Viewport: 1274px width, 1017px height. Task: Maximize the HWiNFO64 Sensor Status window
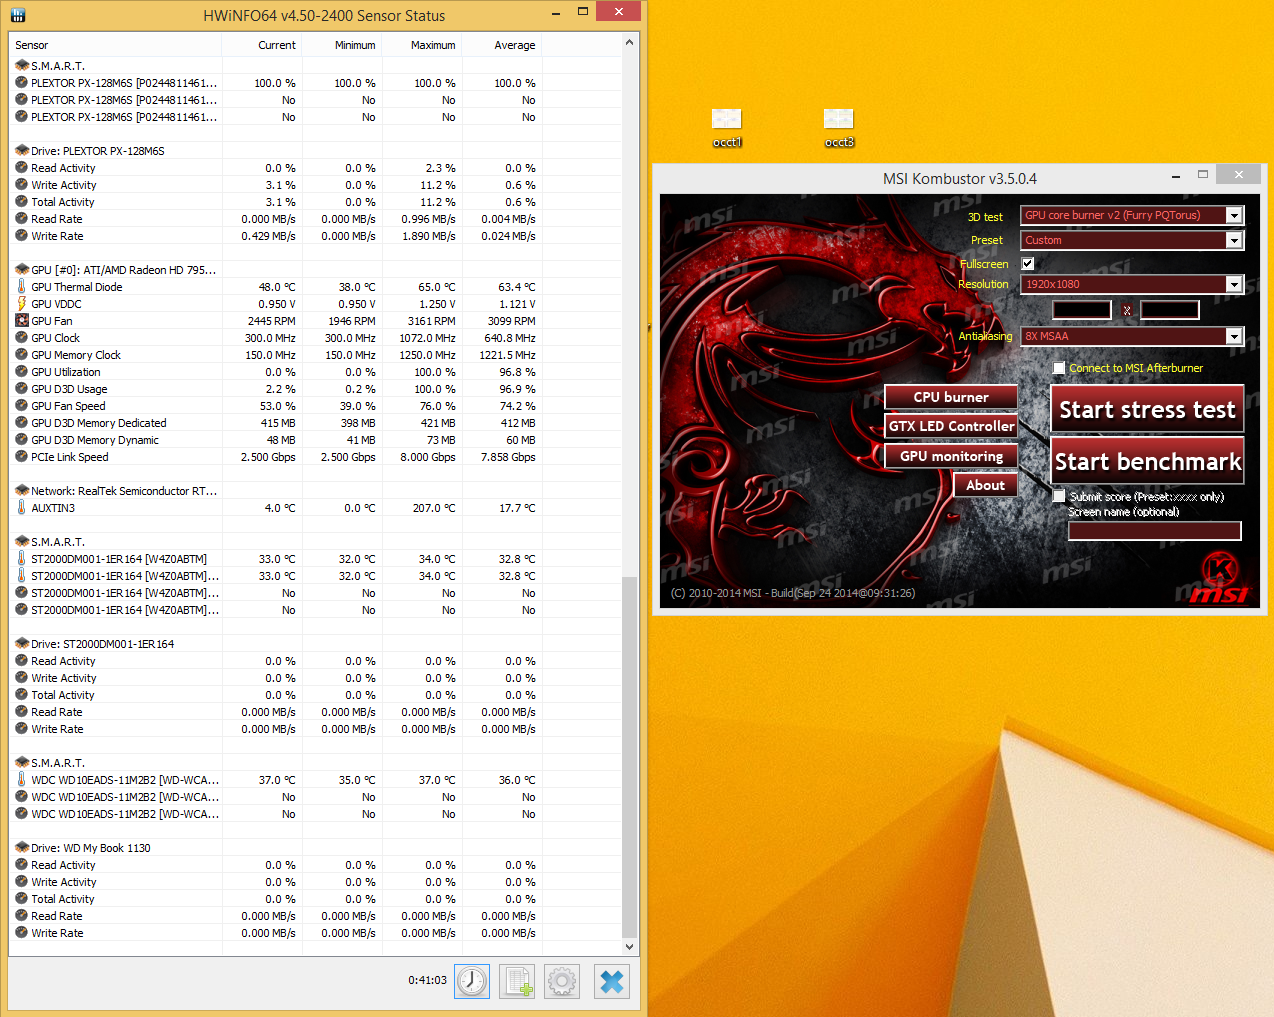[x=583, y=12]
